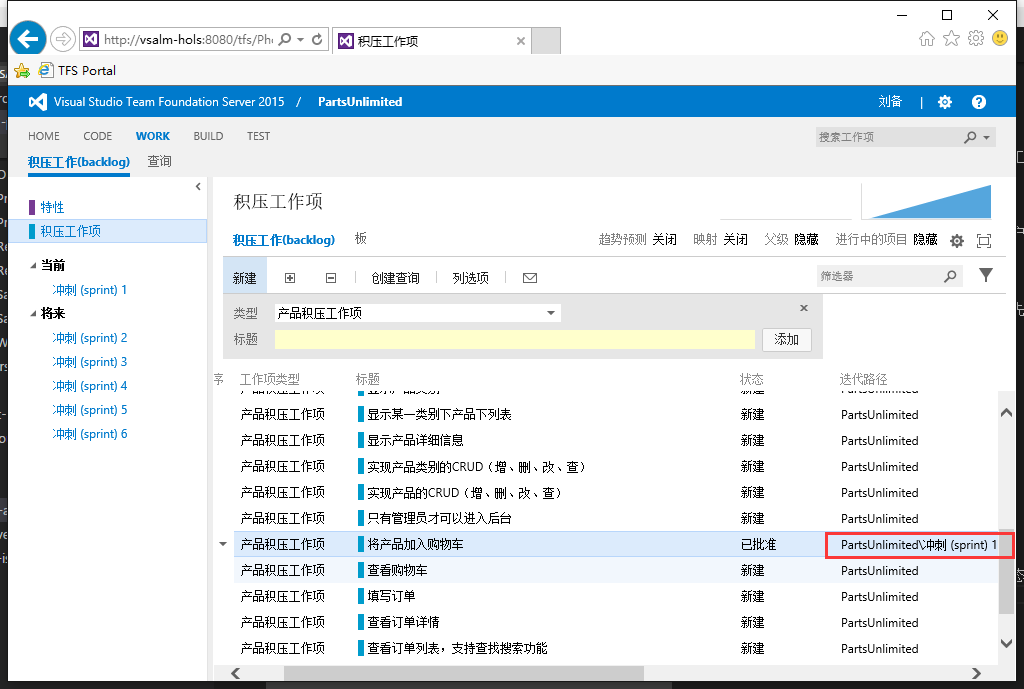1024x689 pixels.
Task: Refresh the page with the reload icon
Action: tap(317, 39)
